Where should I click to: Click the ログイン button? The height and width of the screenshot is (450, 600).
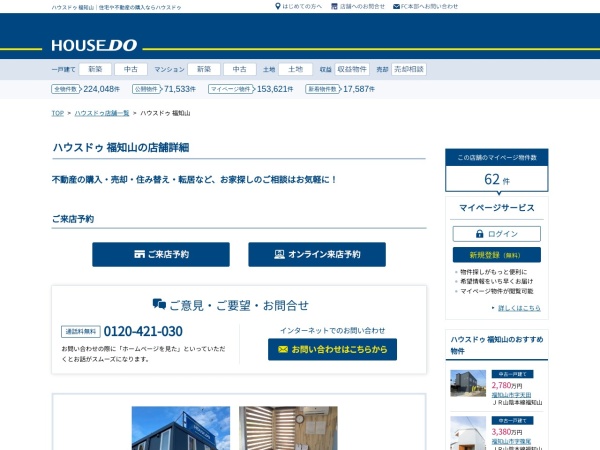497,234
